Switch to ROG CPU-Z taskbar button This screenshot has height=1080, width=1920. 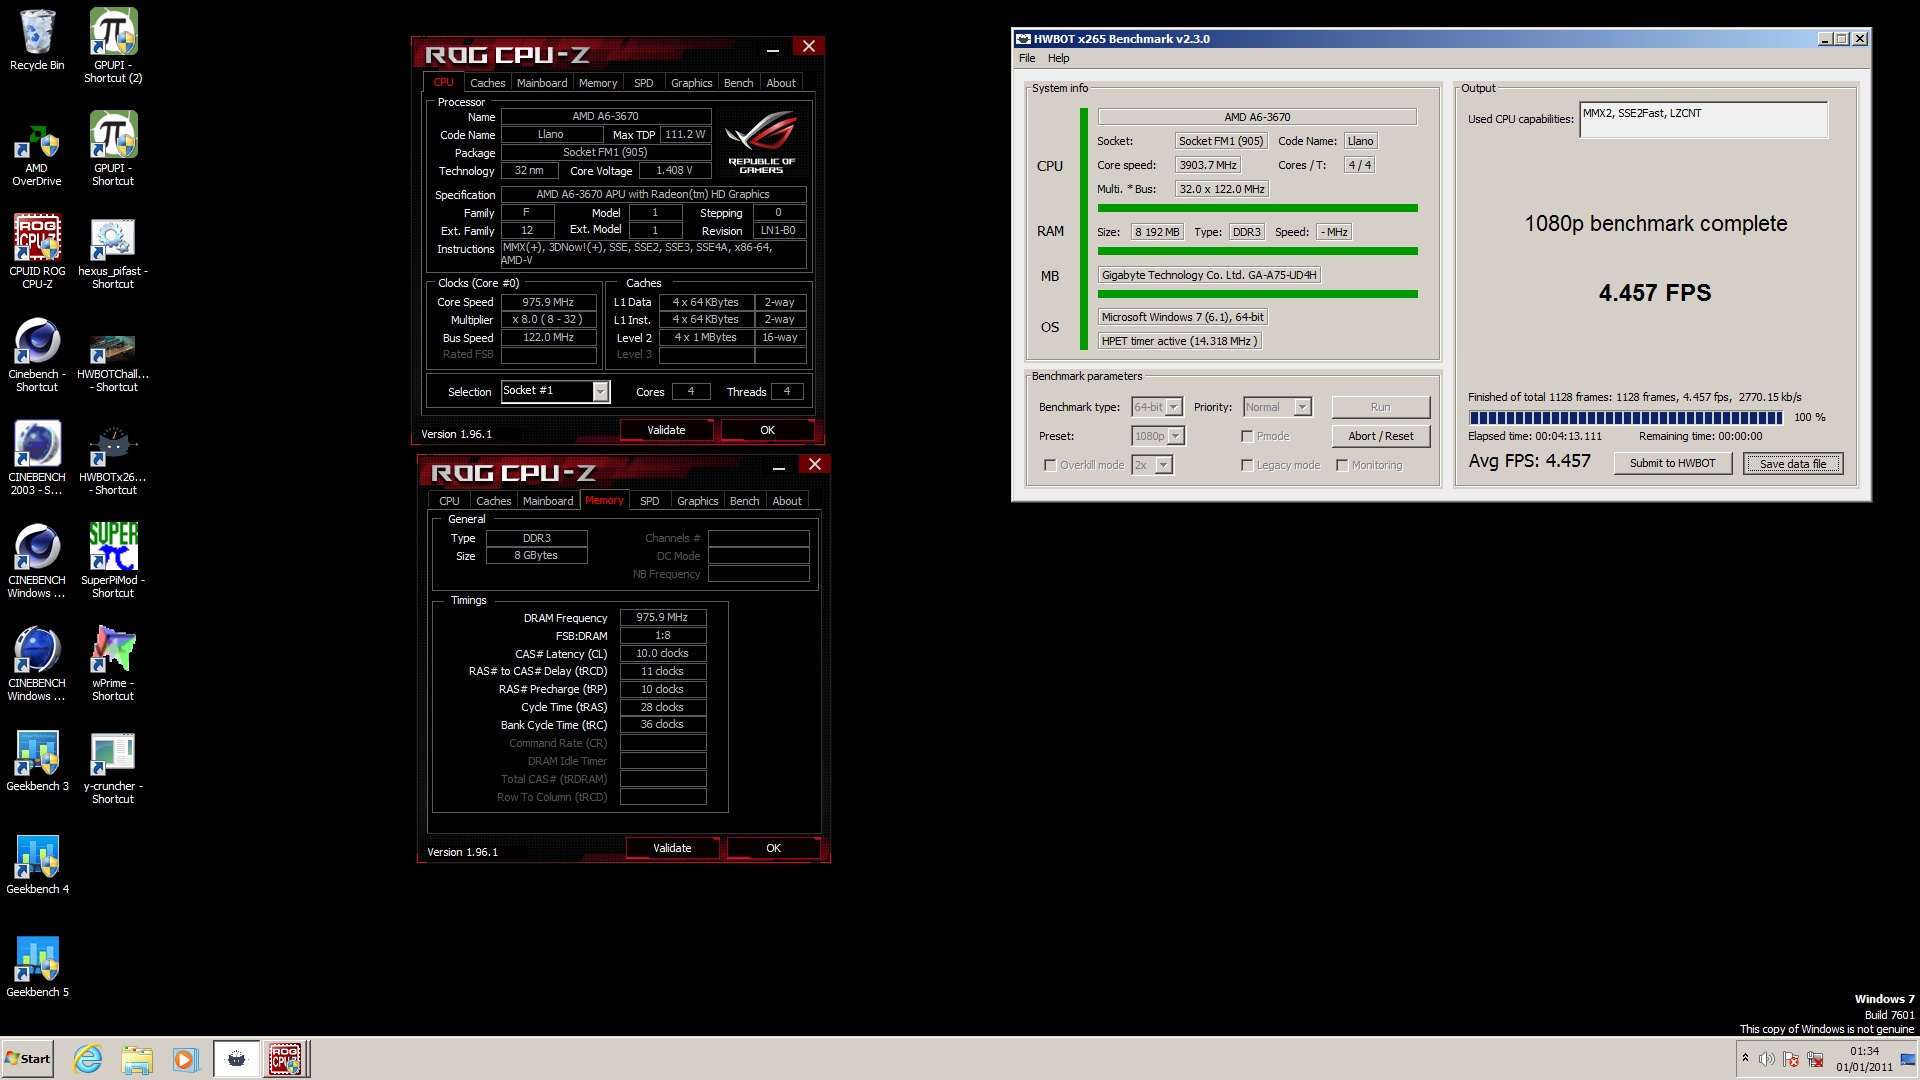[287, 1059]
